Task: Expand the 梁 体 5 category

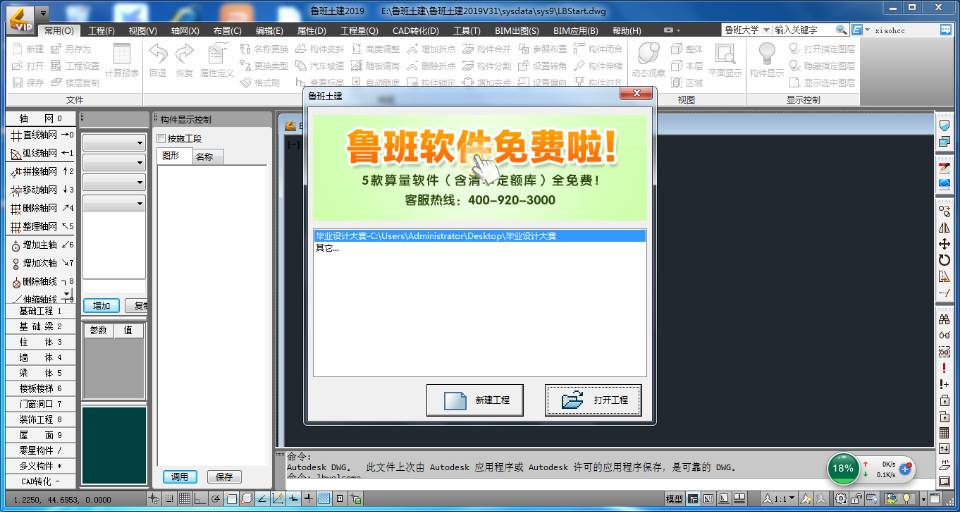Action: point(41,373)
